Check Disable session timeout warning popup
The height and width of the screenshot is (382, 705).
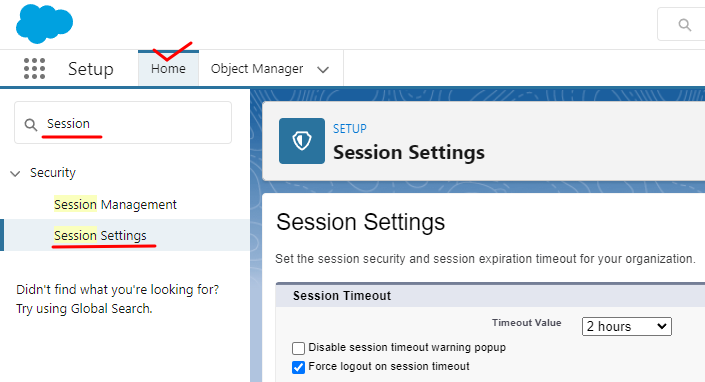point(298,348)
